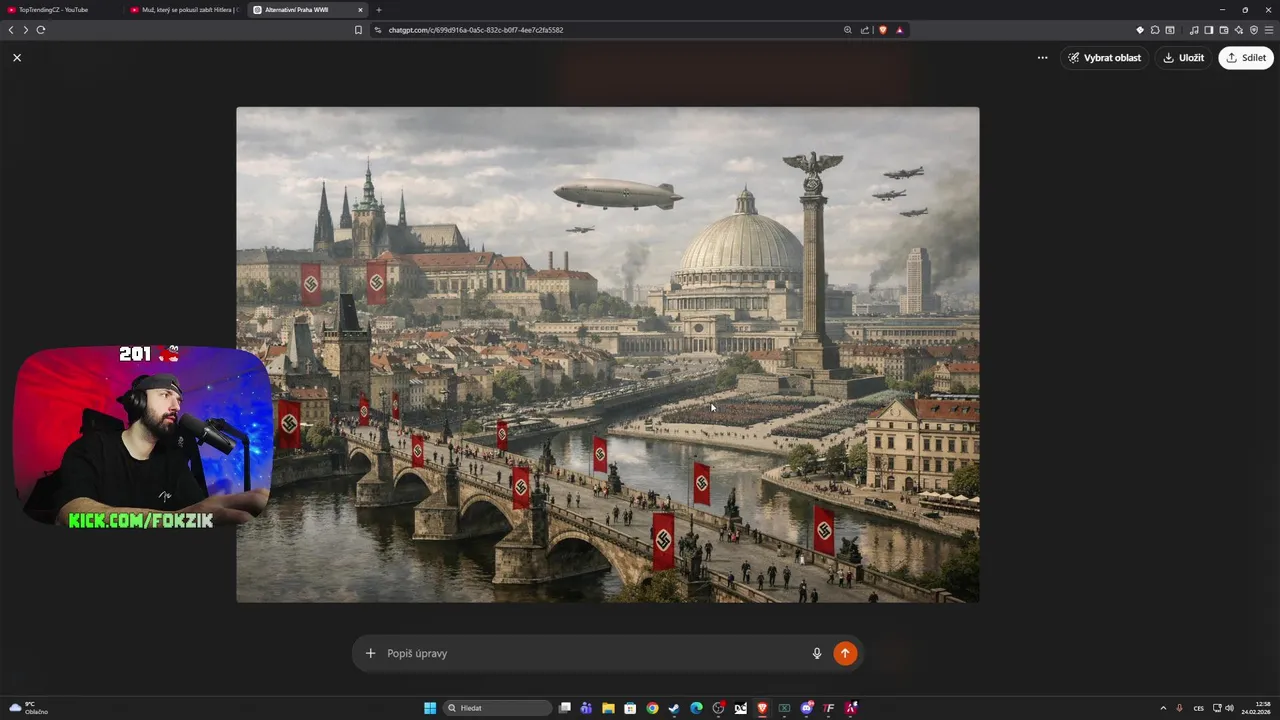The image size is (1280, 720).
Task: Open the three-dot more options menu
Action: pyautogui.click(x=1042, y=58)
